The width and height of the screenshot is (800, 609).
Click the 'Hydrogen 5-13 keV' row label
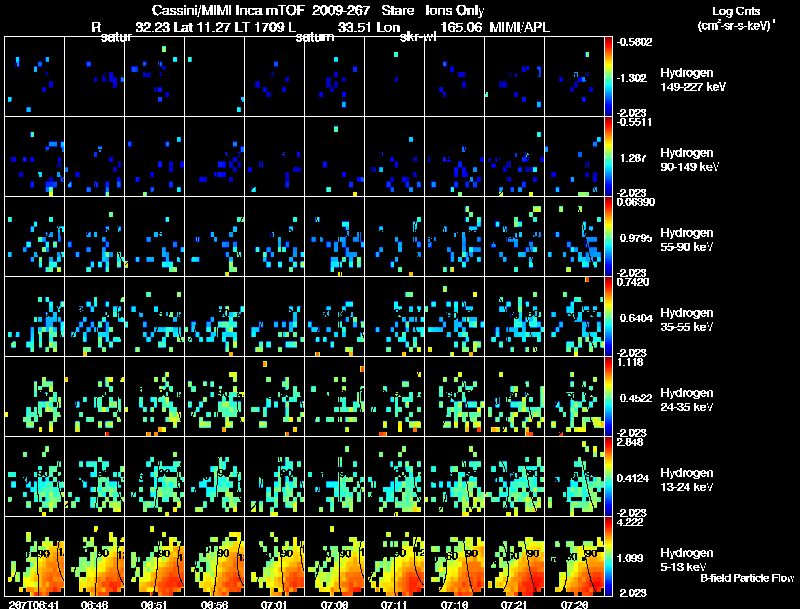(x=687, y=560)
